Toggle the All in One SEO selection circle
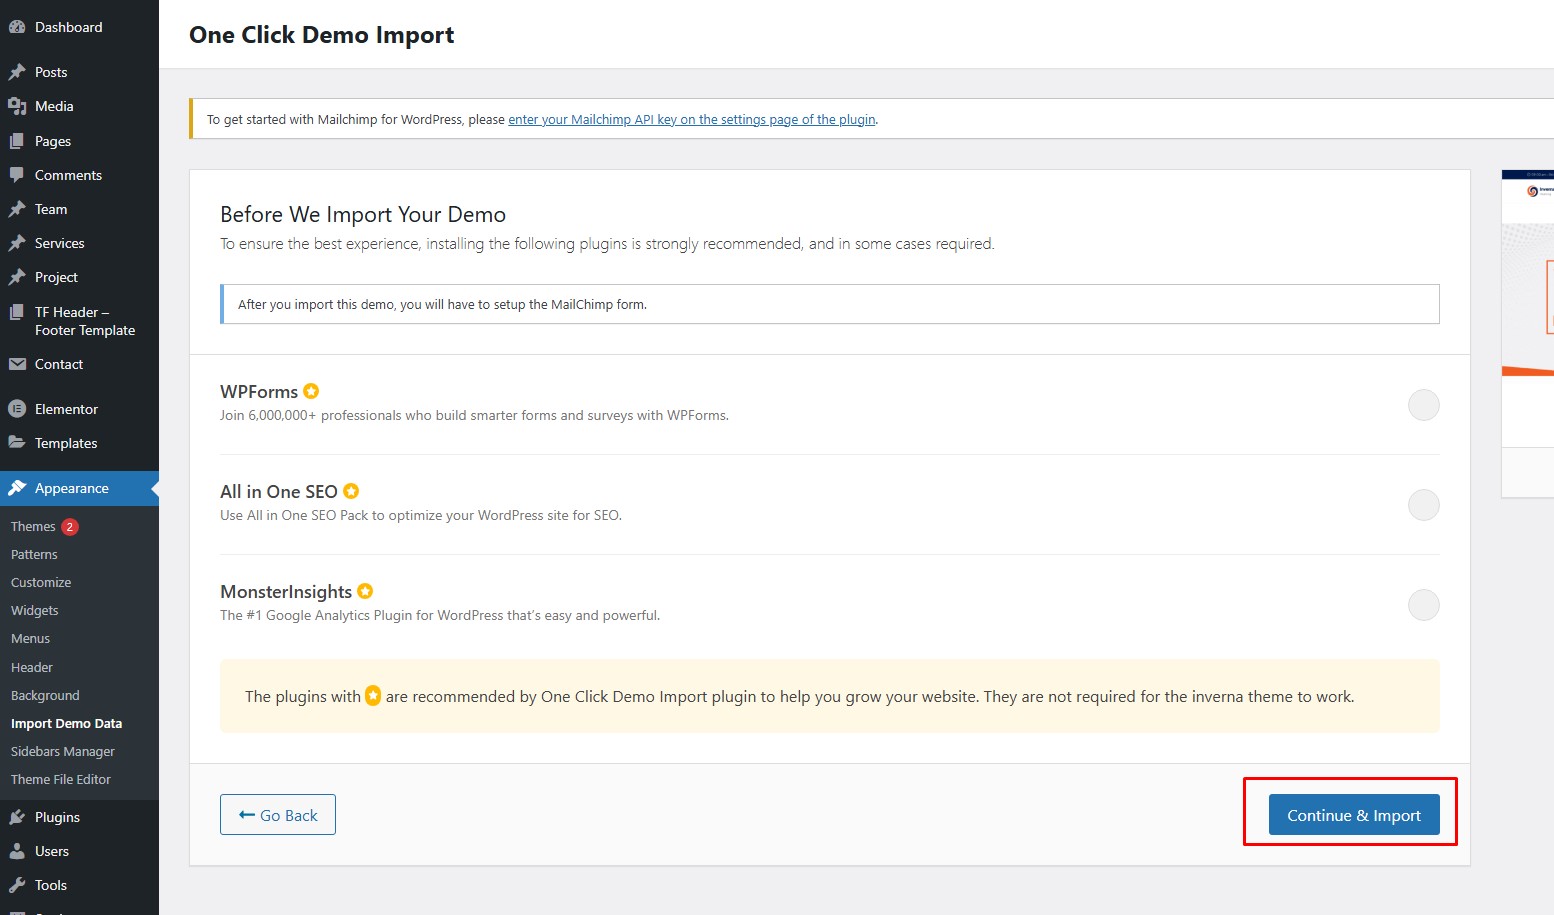 tap(1424, 505)
